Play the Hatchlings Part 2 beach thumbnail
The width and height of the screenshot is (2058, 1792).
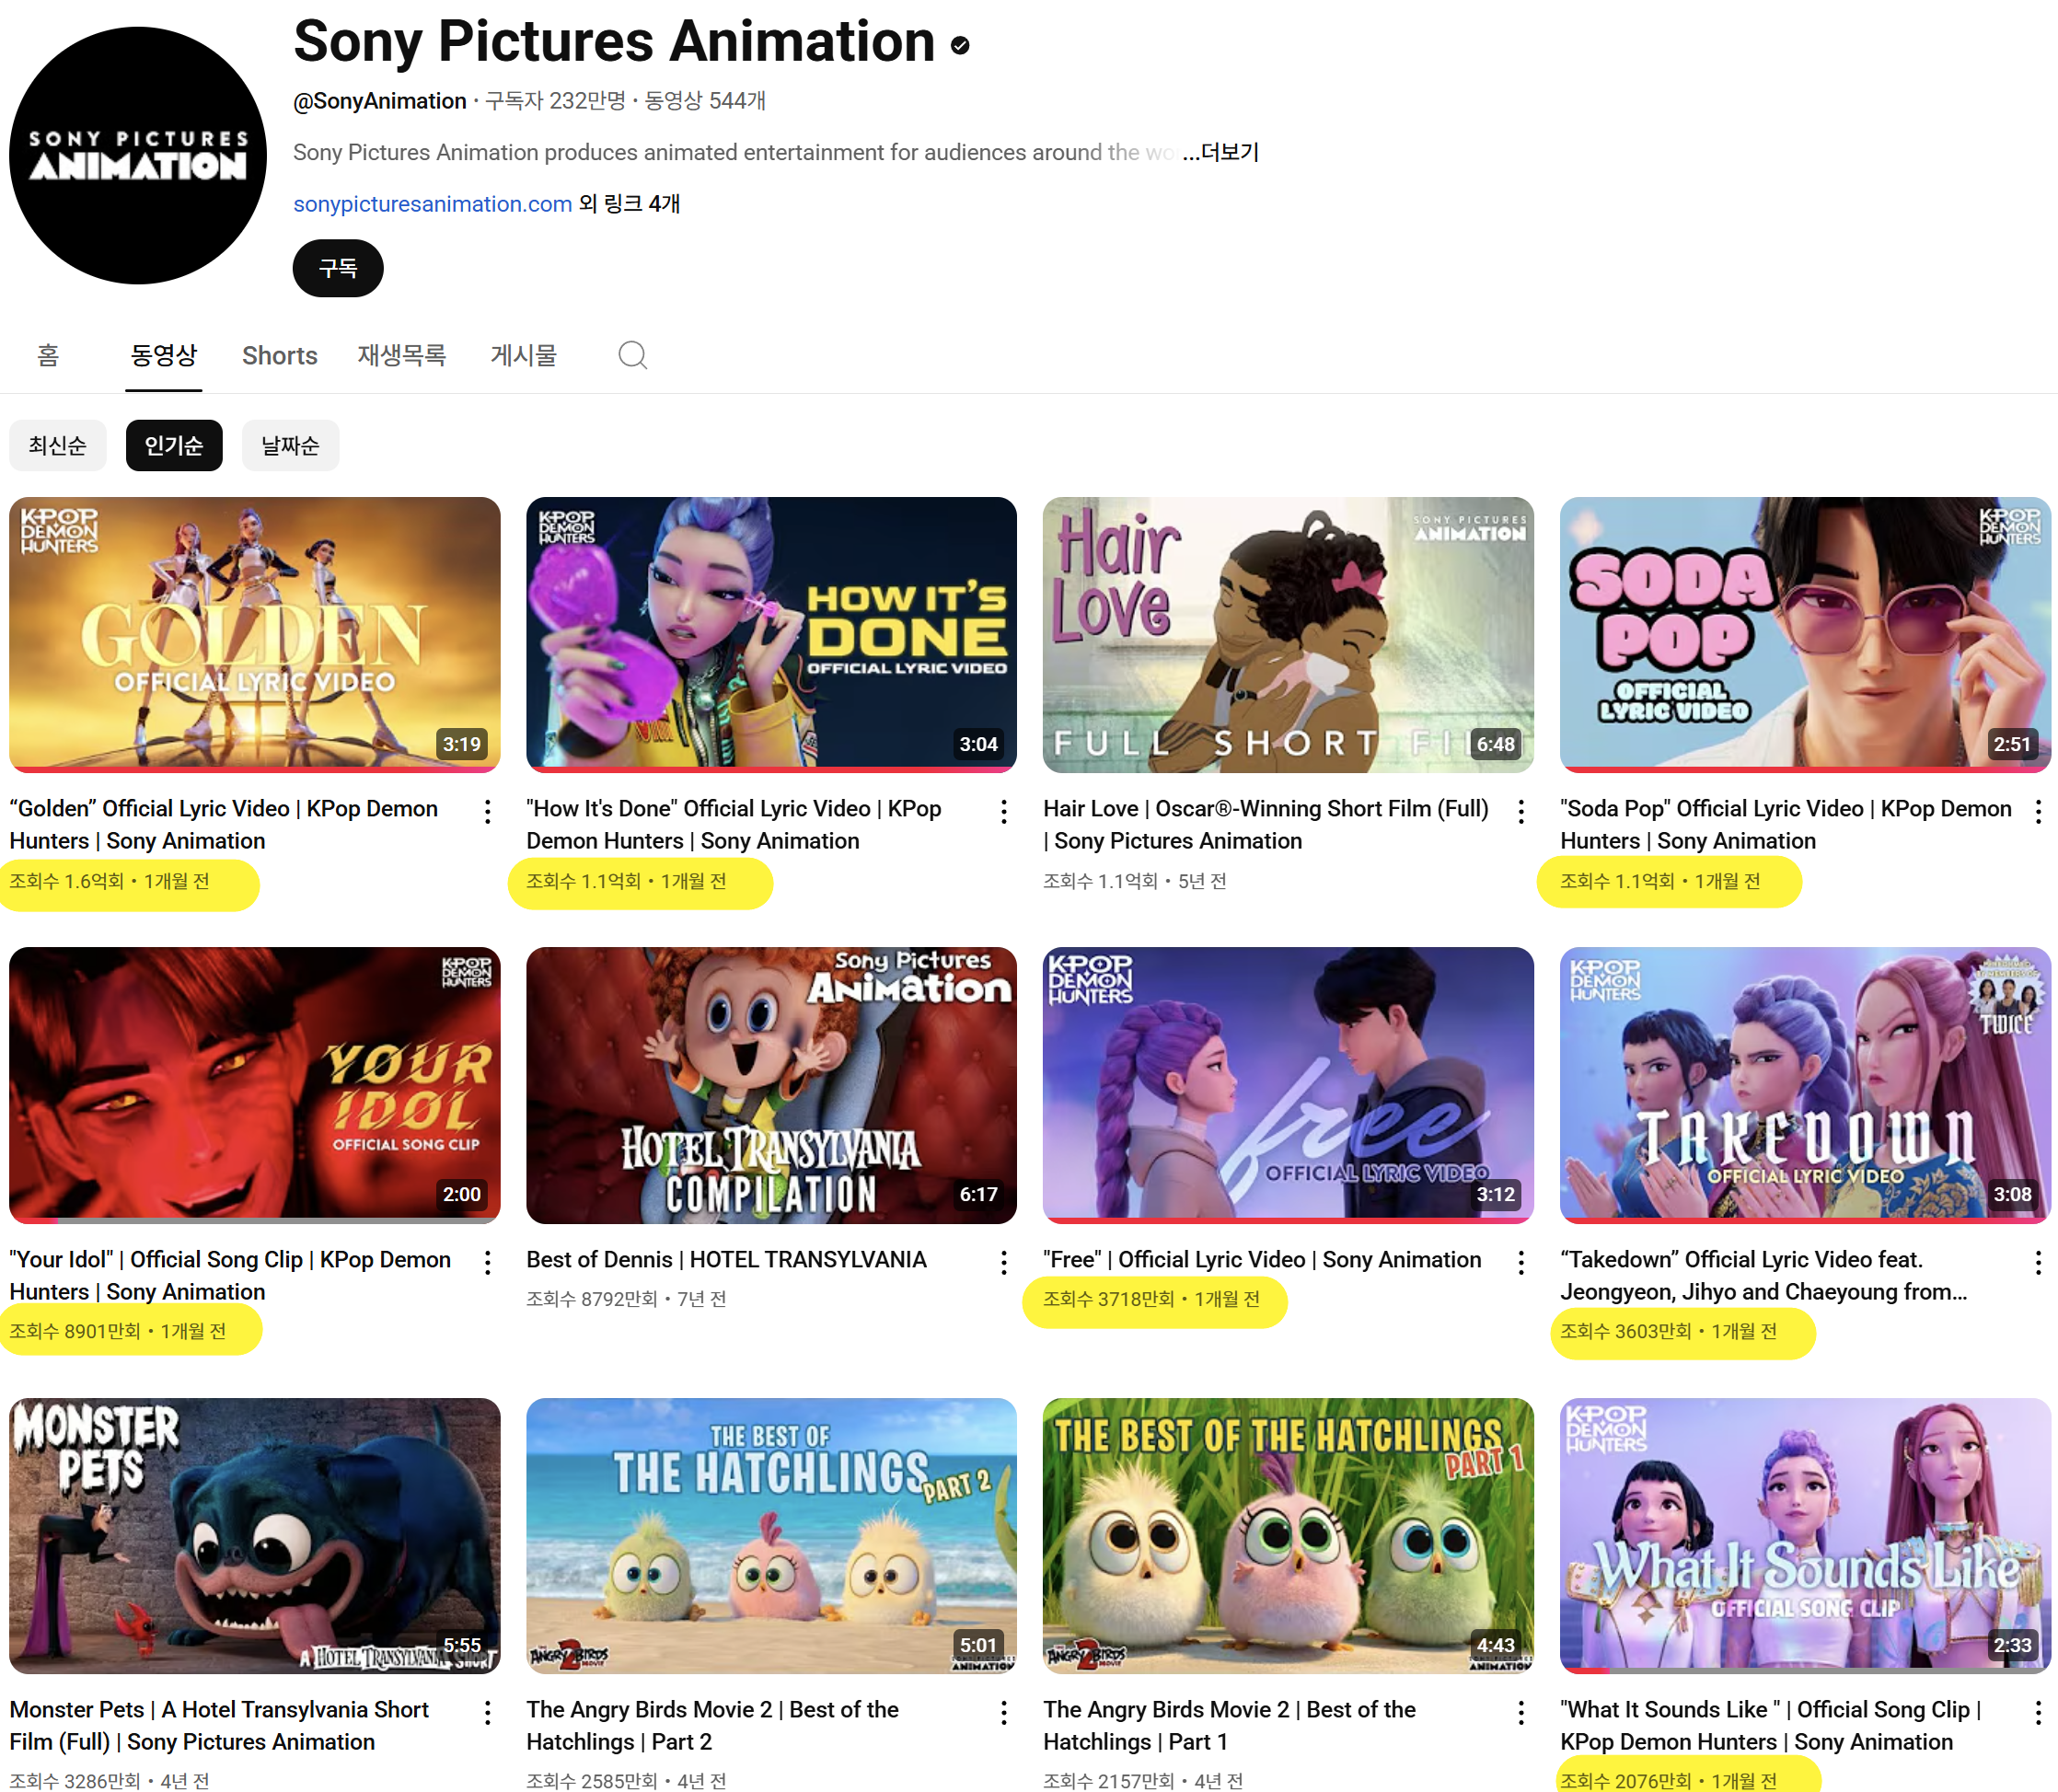click(x=771, y=1536)
